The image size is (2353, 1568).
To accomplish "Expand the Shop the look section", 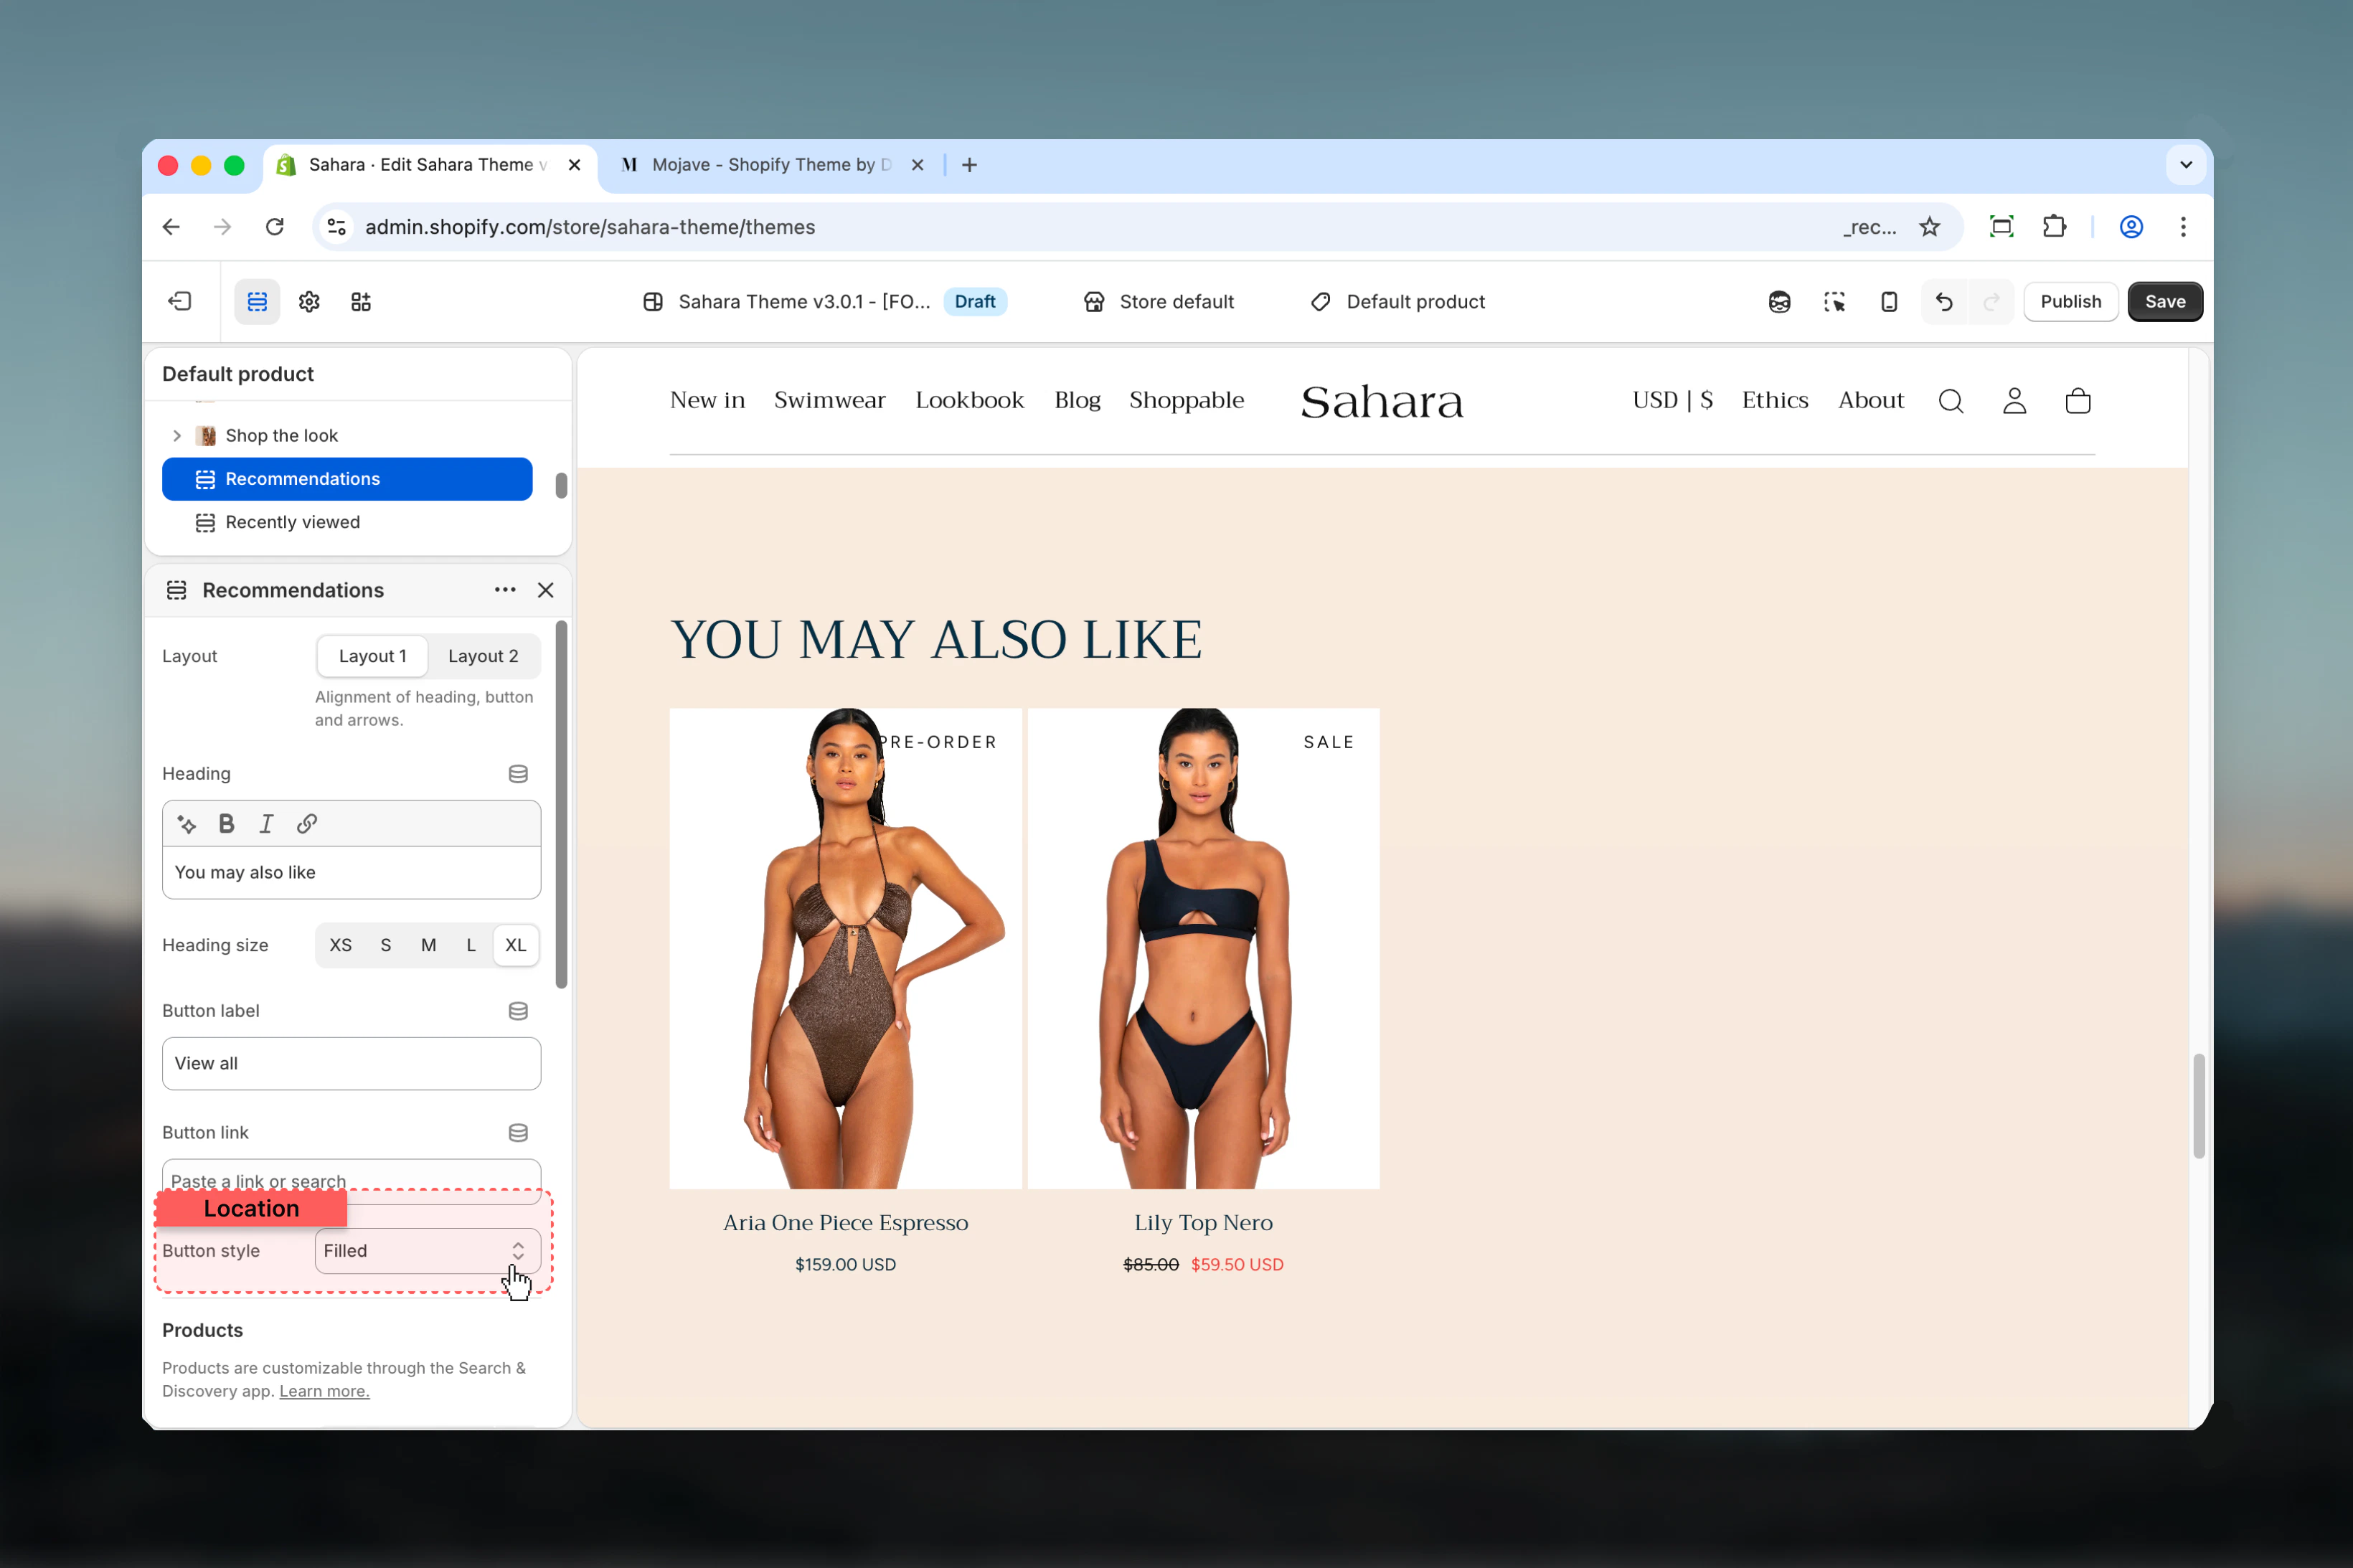I will (x=177, y=436).
